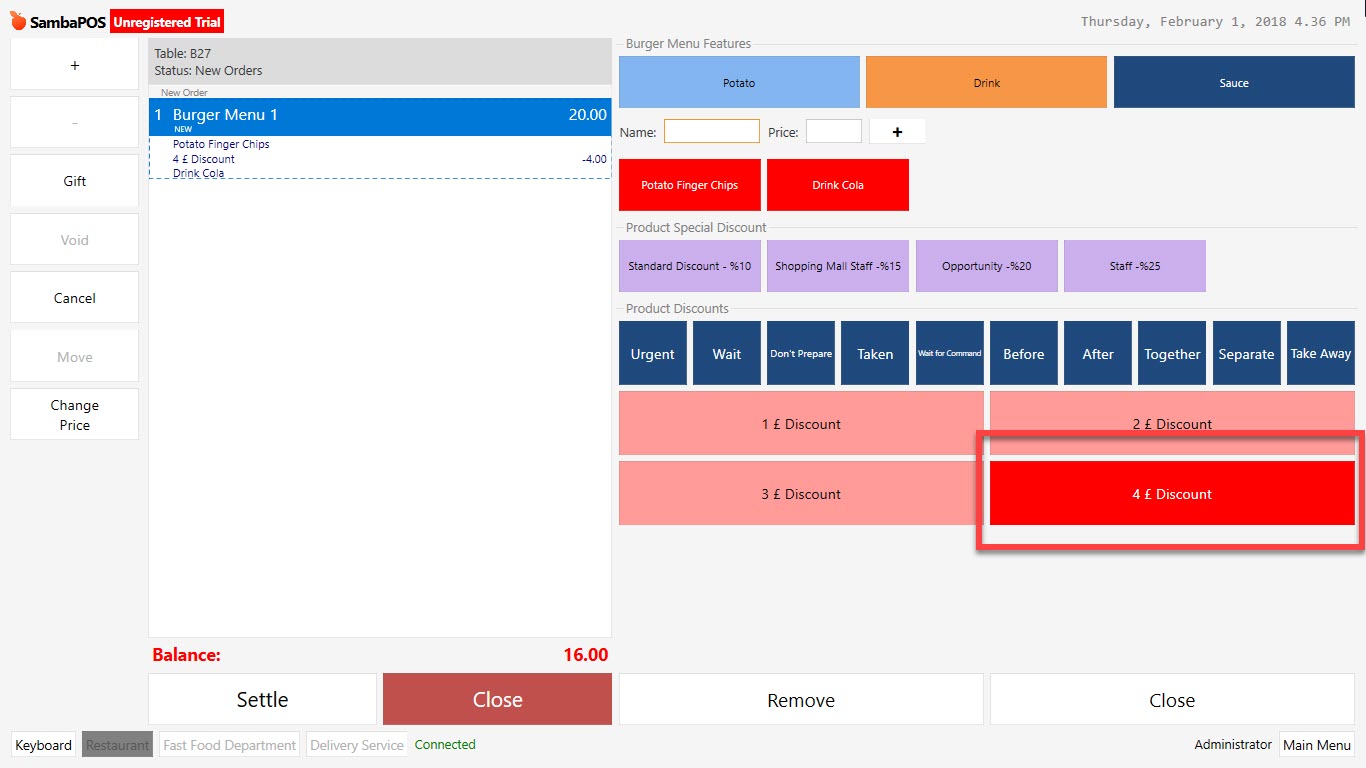The image size is (1366, 768).
Task: Apply the Staff -%25 discount
Action: pos(1135,265)
